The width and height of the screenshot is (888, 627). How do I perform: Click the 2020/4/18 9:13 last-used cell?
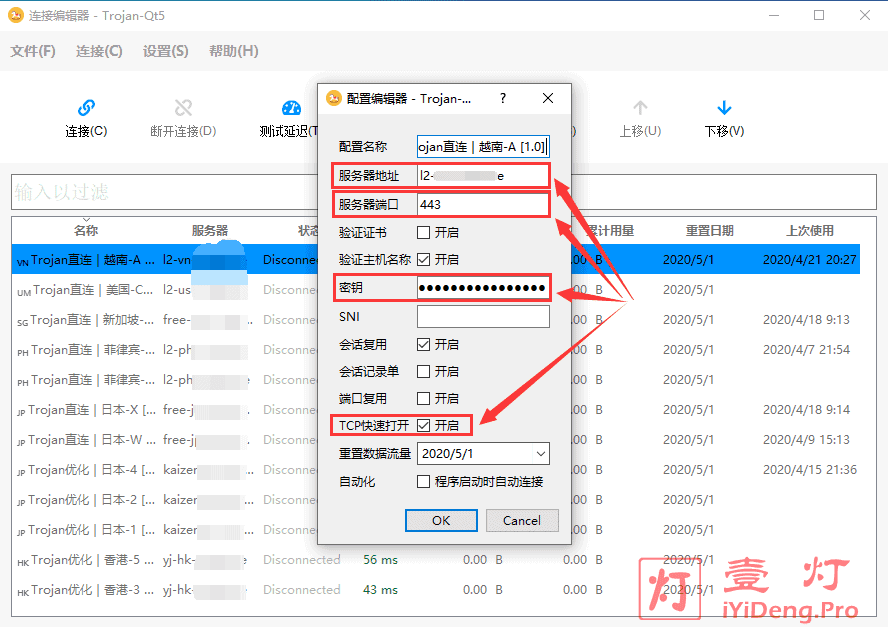point(806,320)
